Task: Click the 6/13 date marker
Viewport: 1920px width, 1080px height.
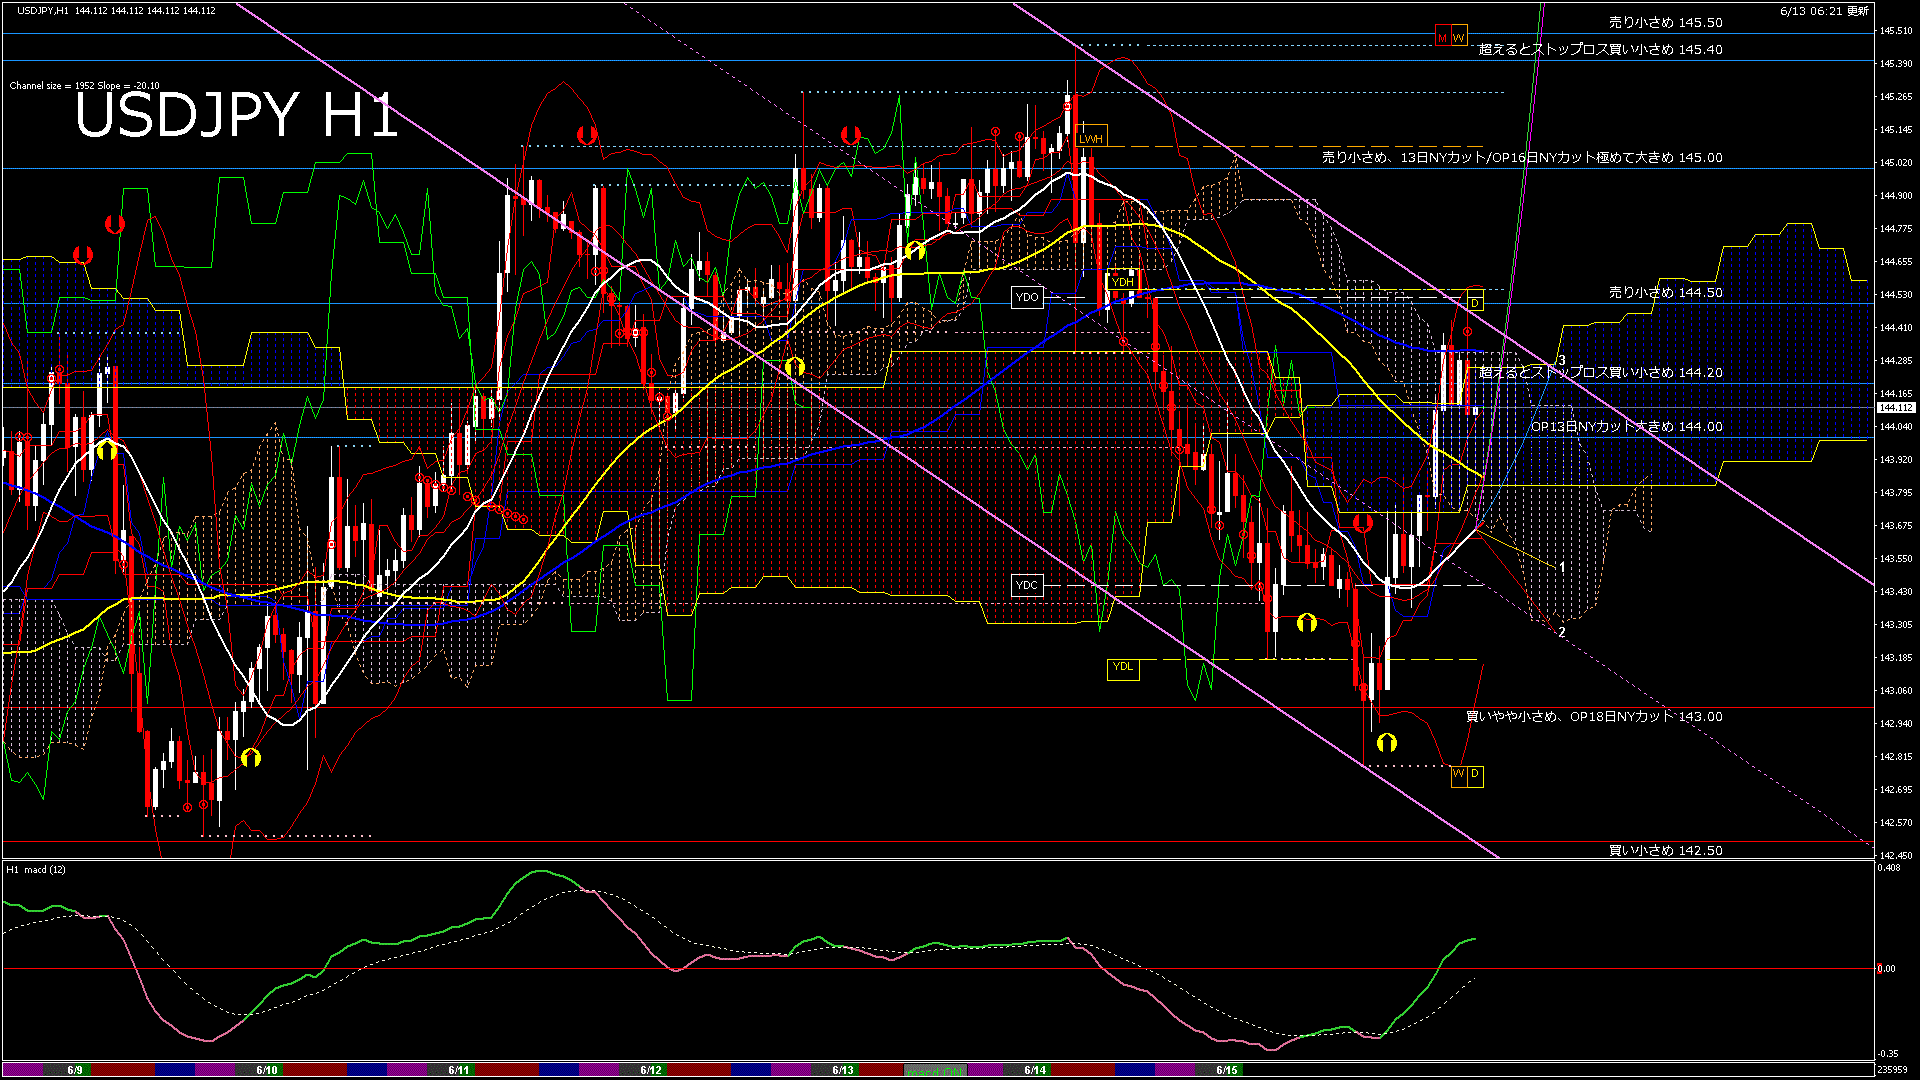Action: [x=843, y=1070]
